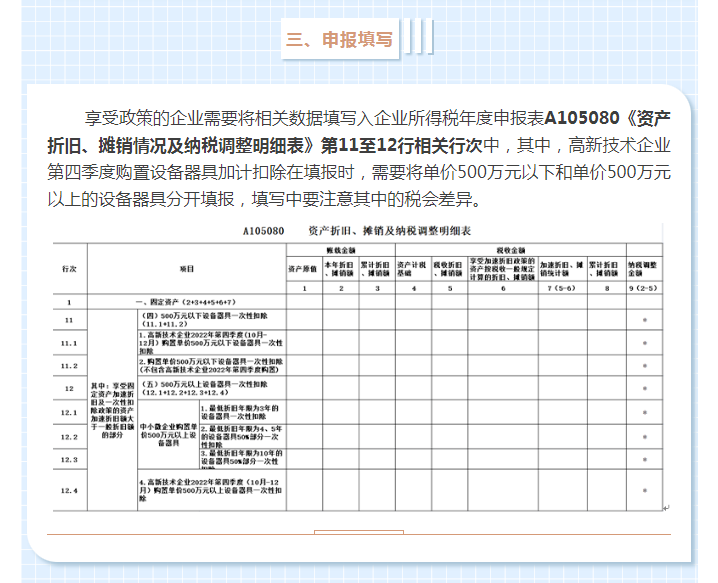
Task: Click the asterisk in row 12.4
Action: (645, 490)
